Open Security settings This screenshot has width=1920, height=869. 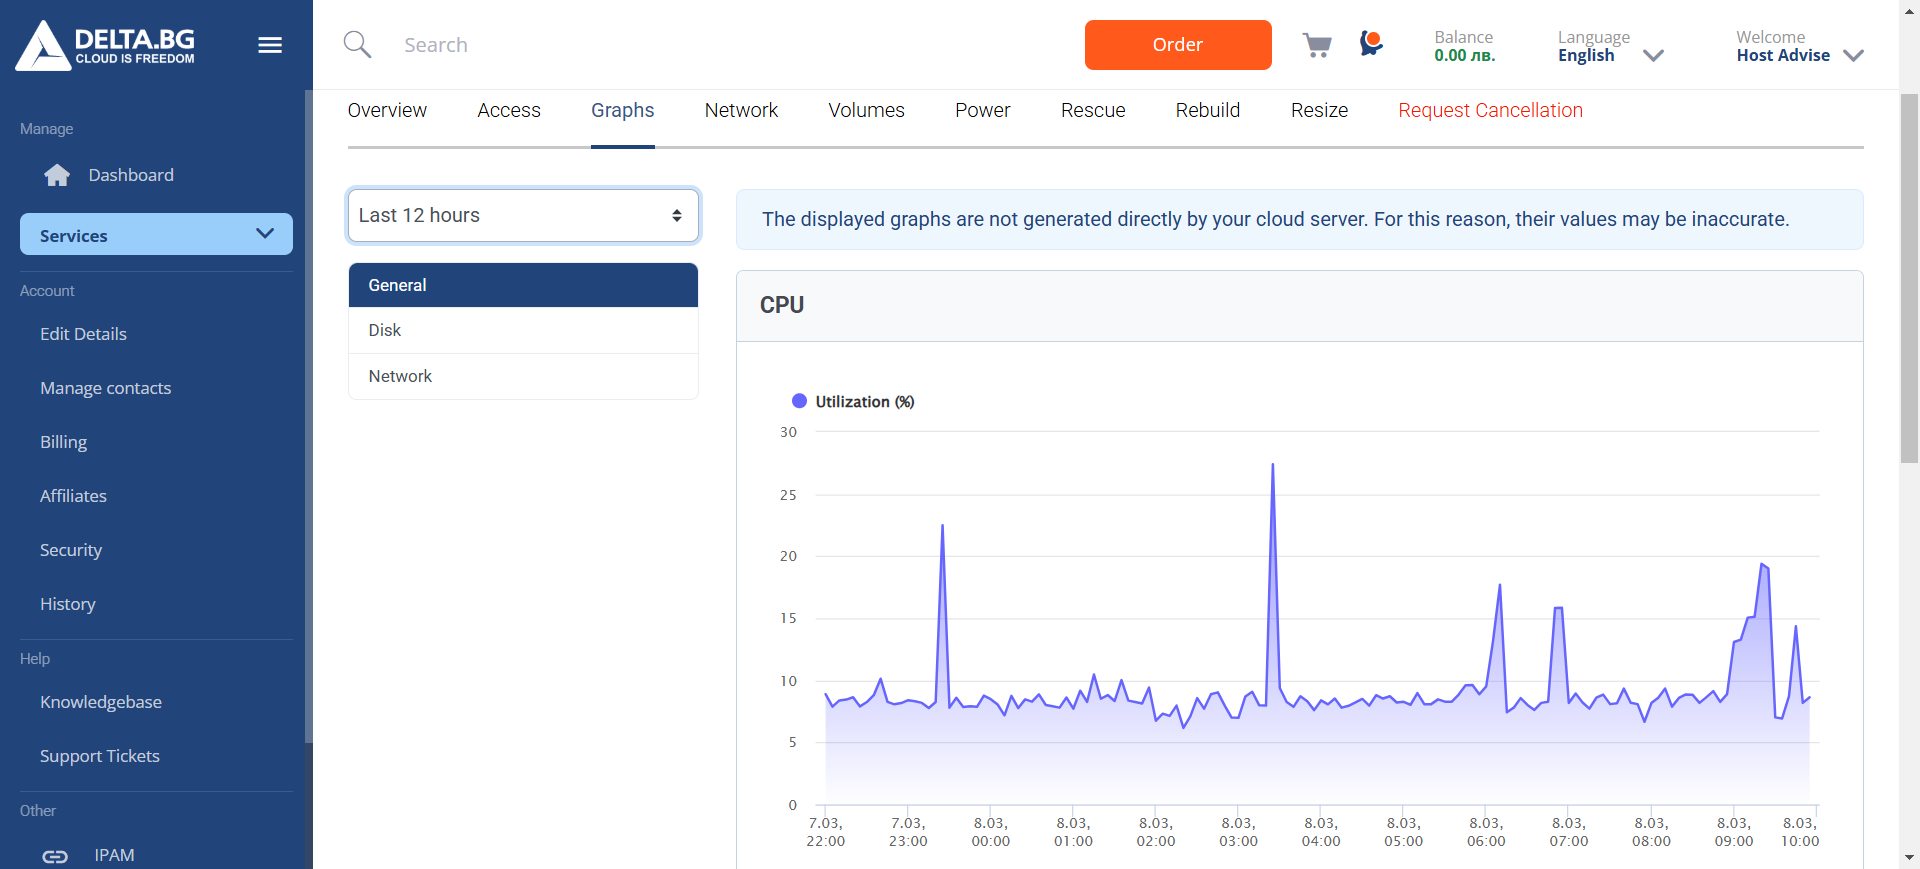click(x=71, y=550)
